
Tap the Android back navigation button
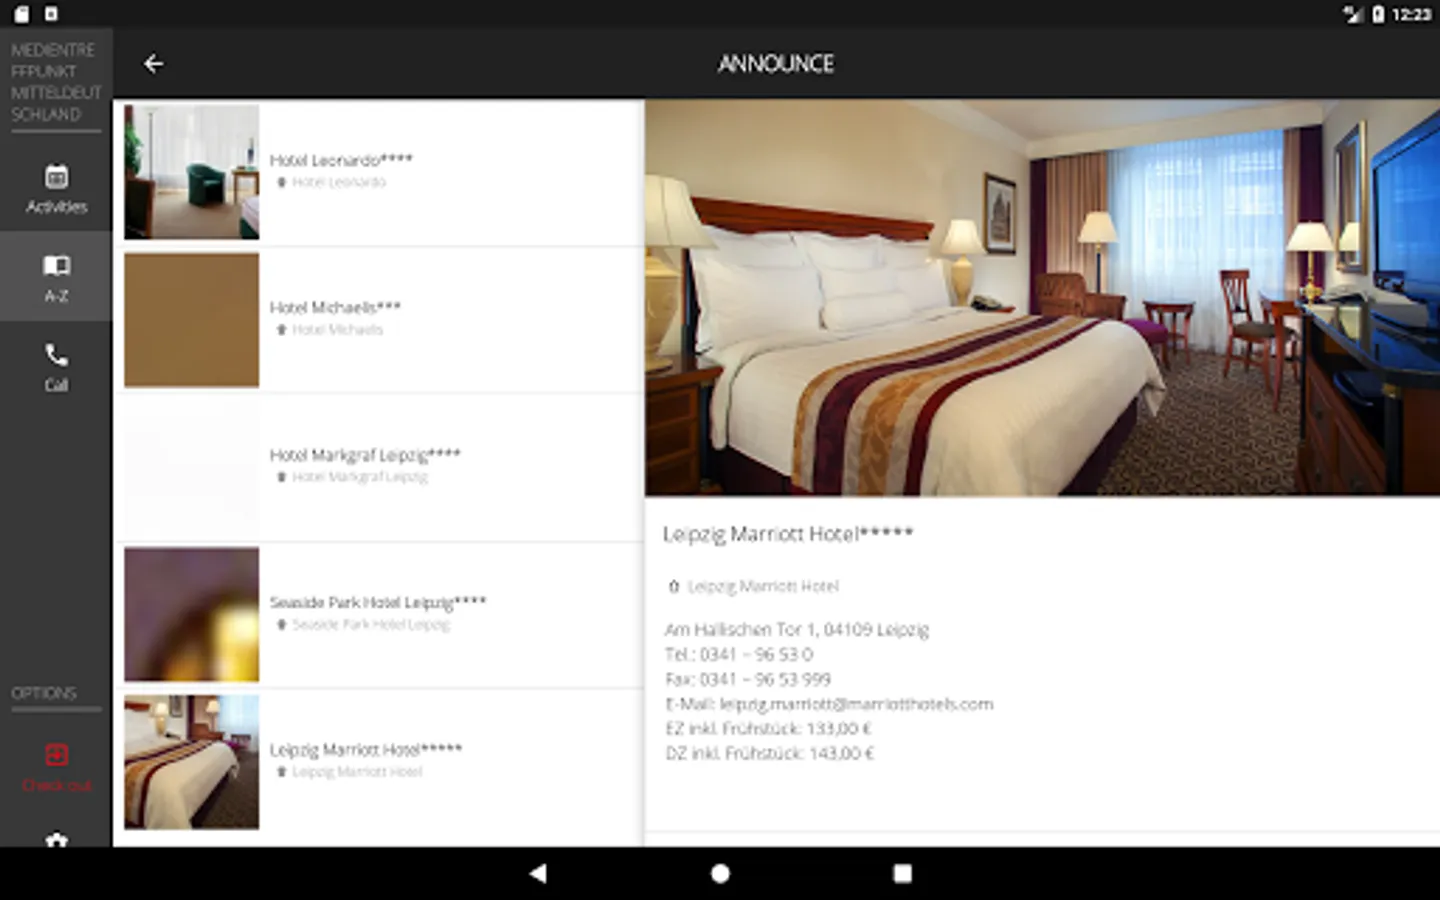(x=538, y=873)
